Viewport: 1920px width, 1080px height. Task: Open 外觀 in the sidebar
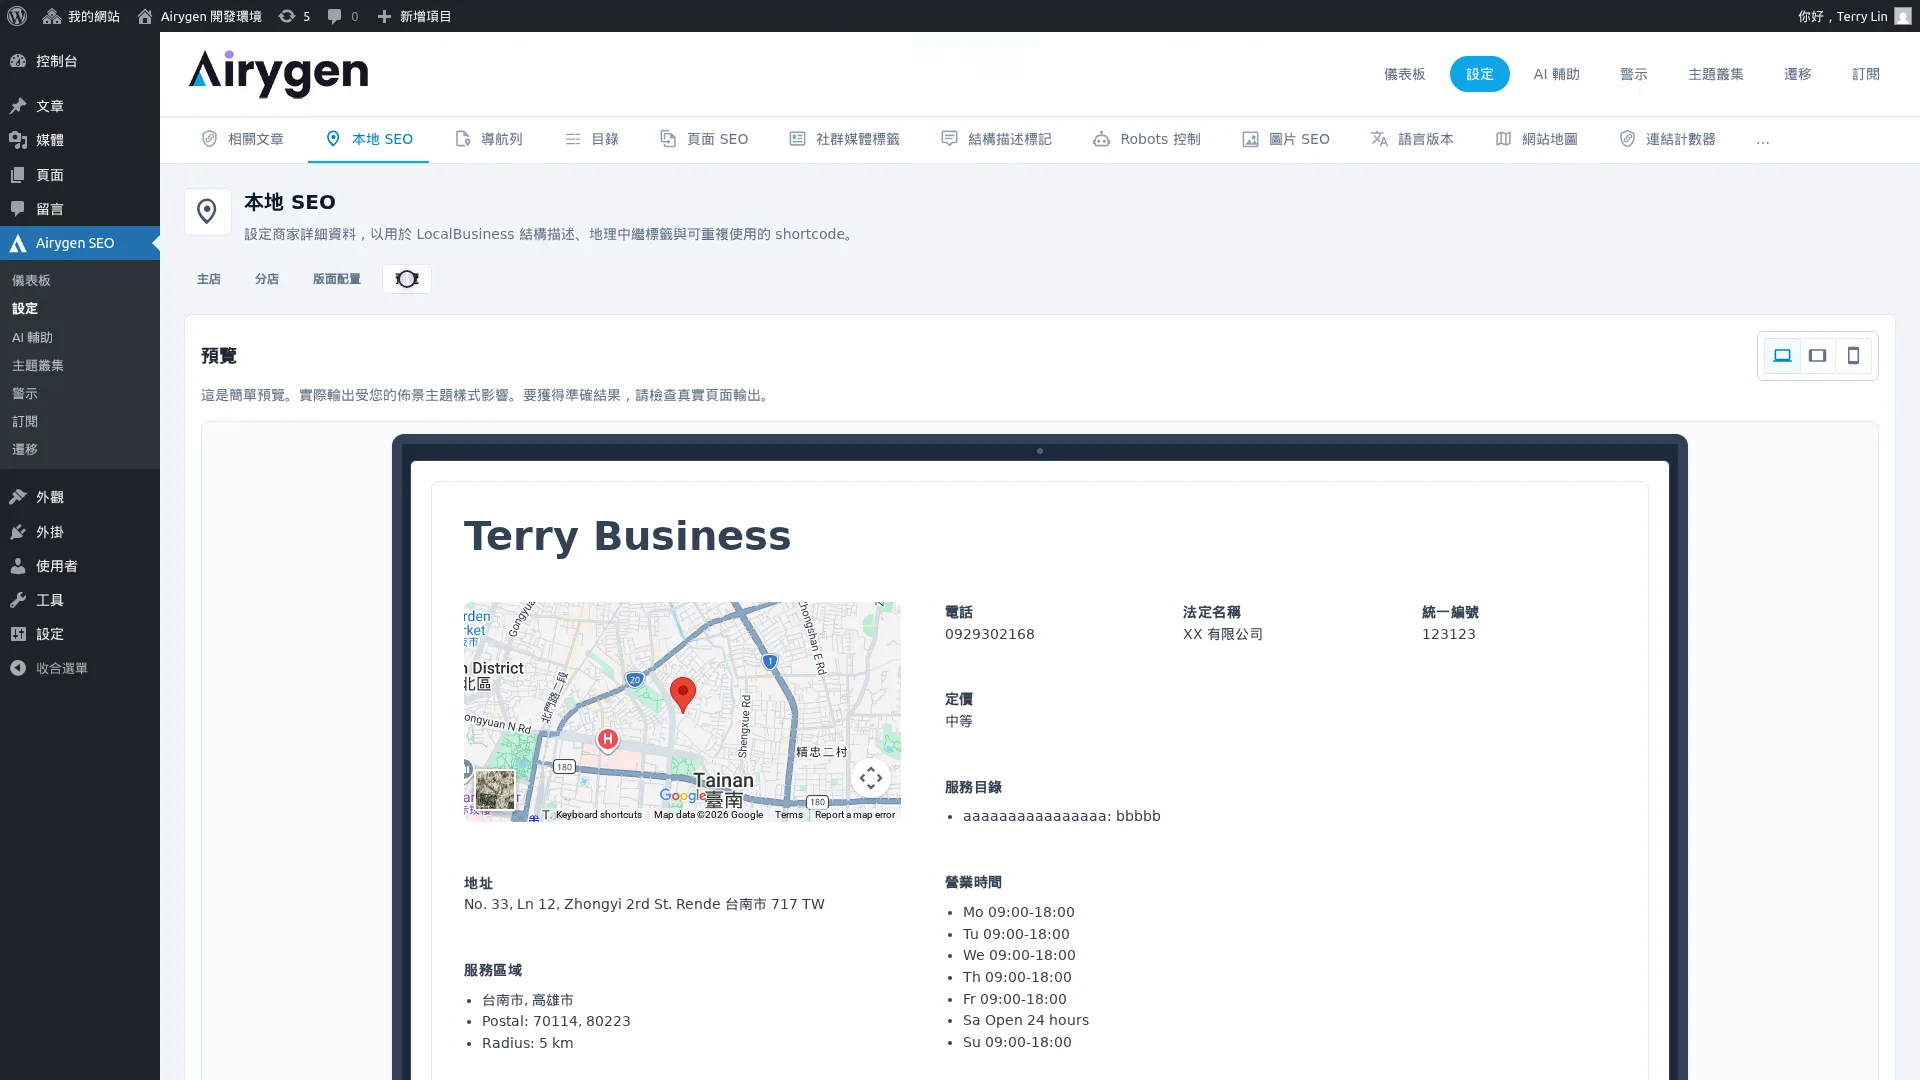pos(80,497)
